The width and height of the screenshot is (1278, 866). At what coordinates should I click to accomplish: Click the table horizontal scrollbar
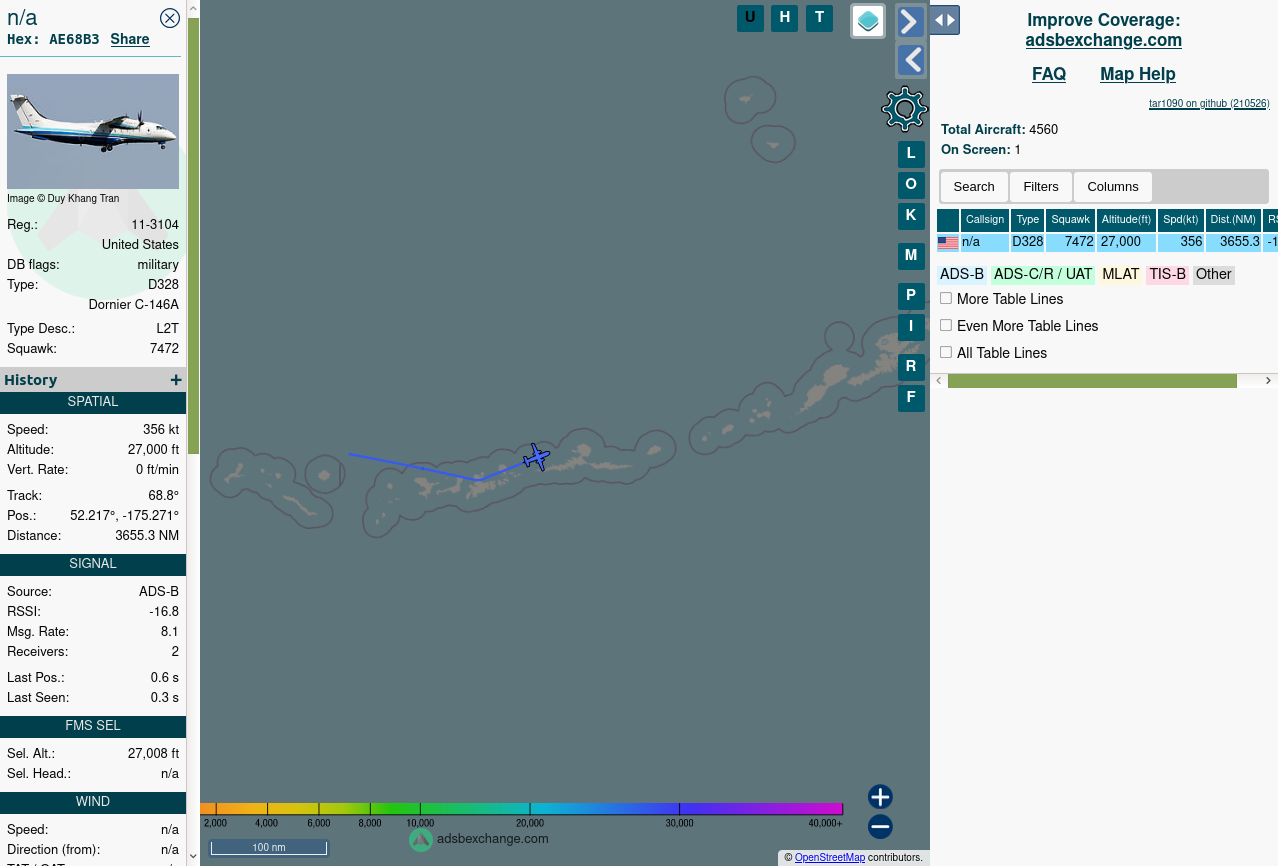[1092, 381]
